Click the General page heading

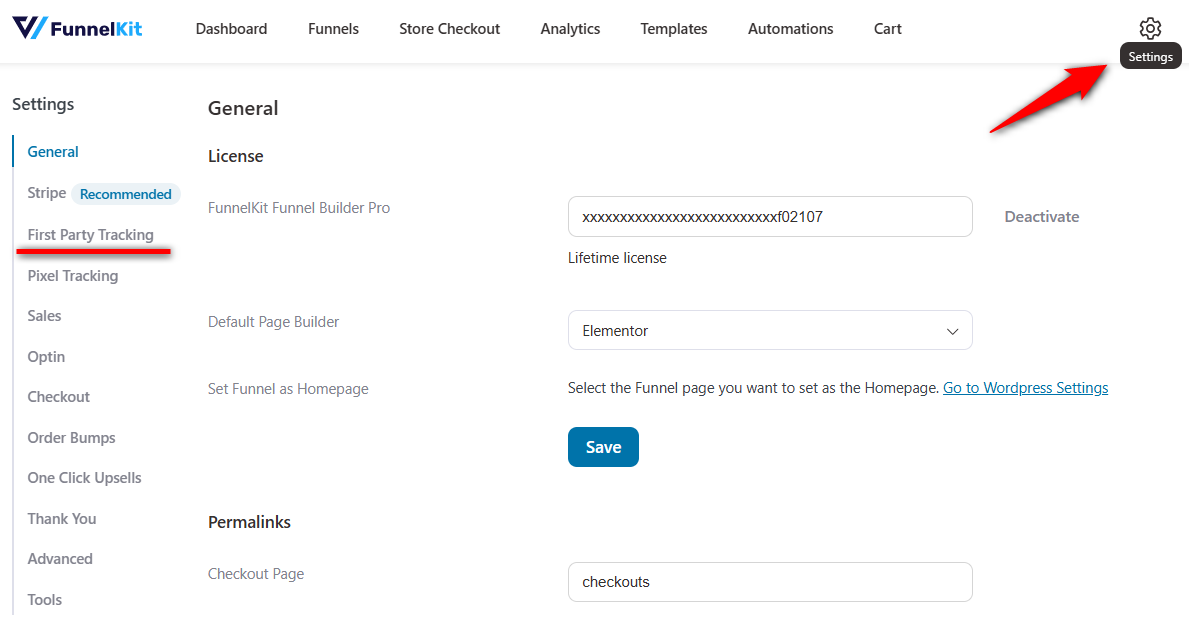coord(243,108)
